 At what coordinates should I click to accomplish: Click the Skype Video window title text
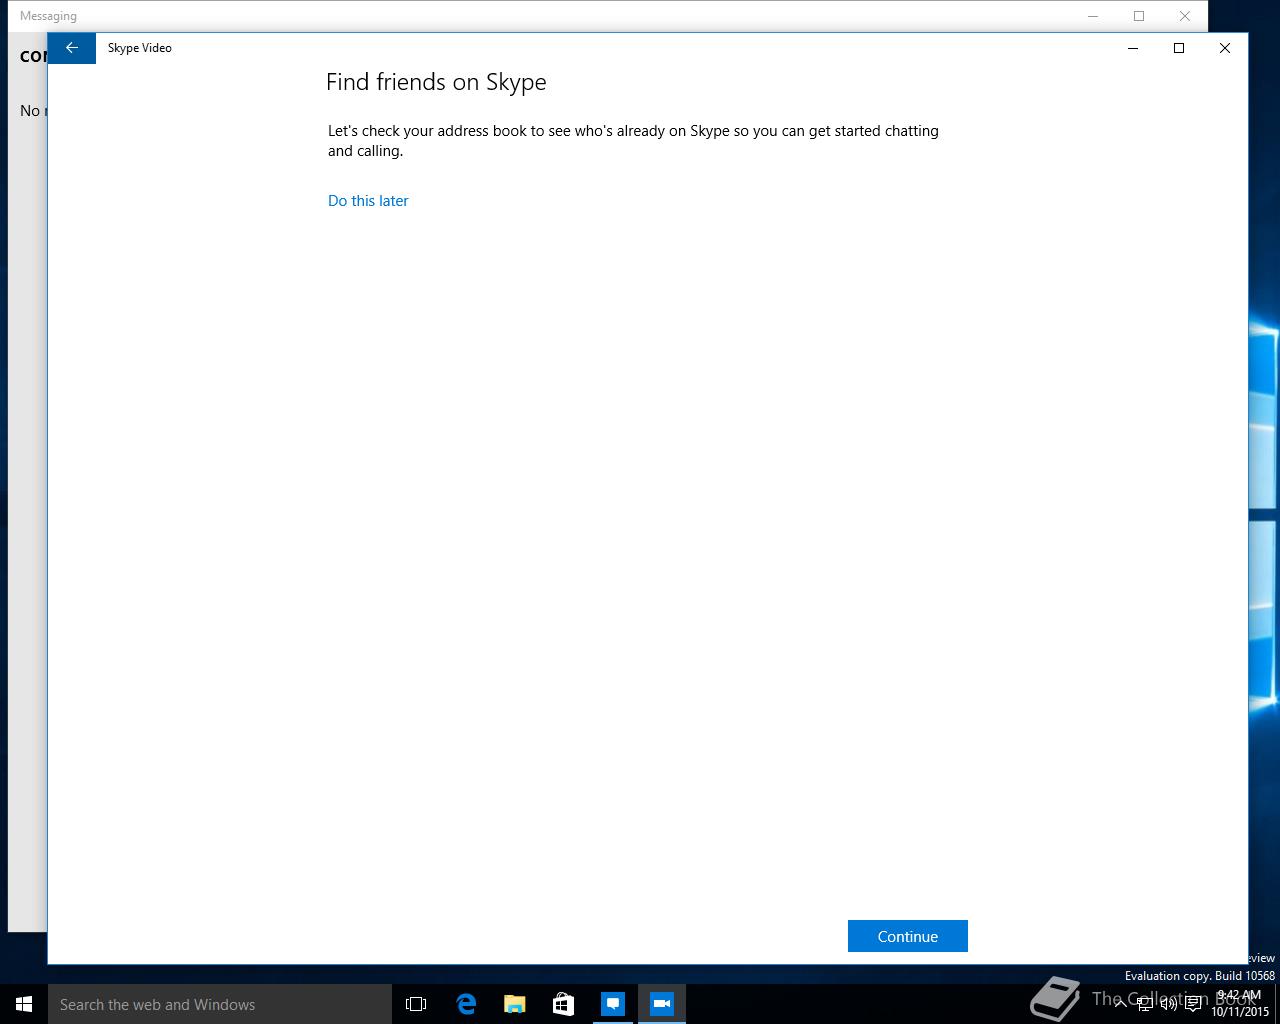click(x=140, y=48)
